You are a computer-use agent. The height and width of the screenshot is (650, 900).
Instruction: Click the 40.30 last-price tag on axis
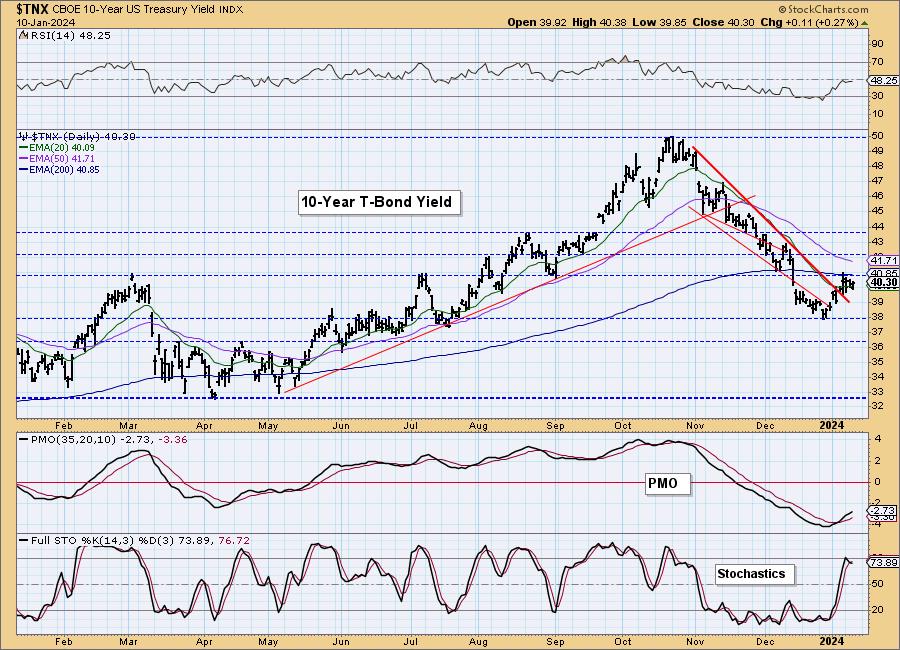[884, 282]
